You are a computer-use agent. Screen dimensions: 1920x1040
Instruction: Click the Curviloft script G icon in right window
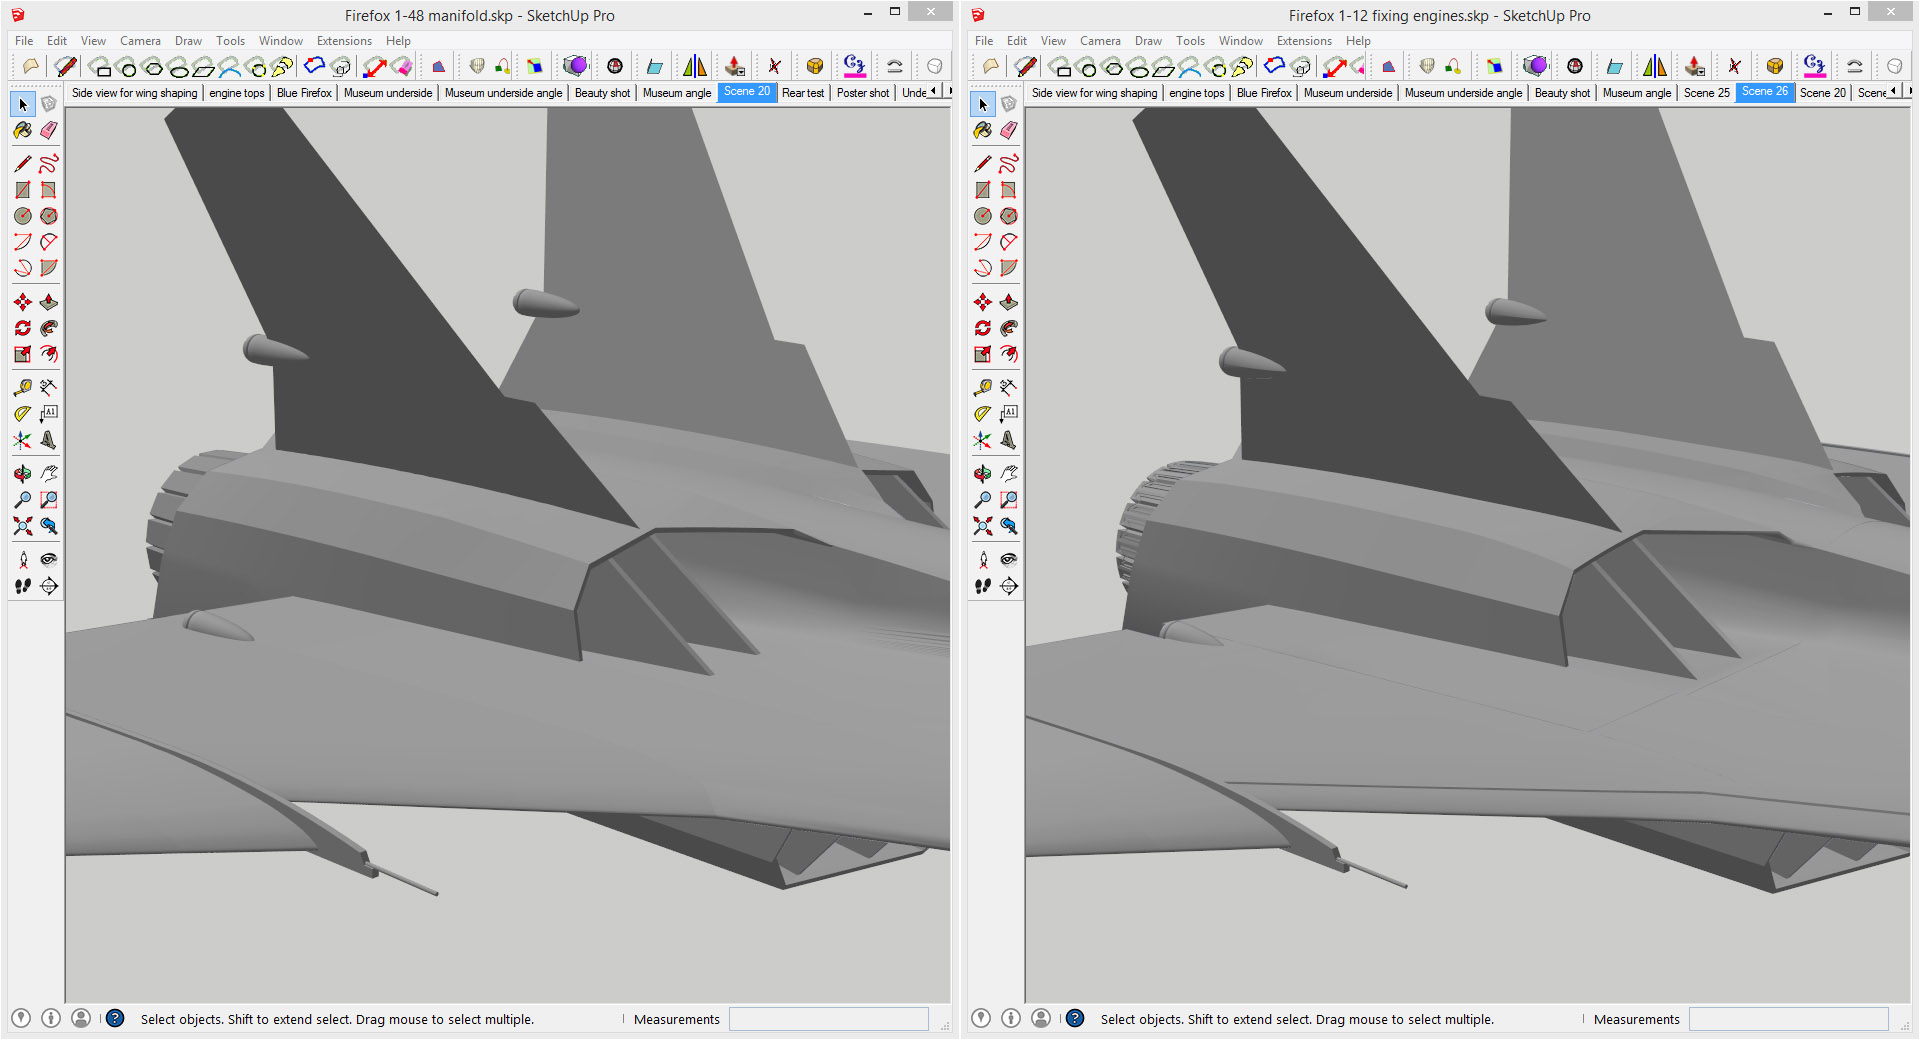tap(1814, 66)
